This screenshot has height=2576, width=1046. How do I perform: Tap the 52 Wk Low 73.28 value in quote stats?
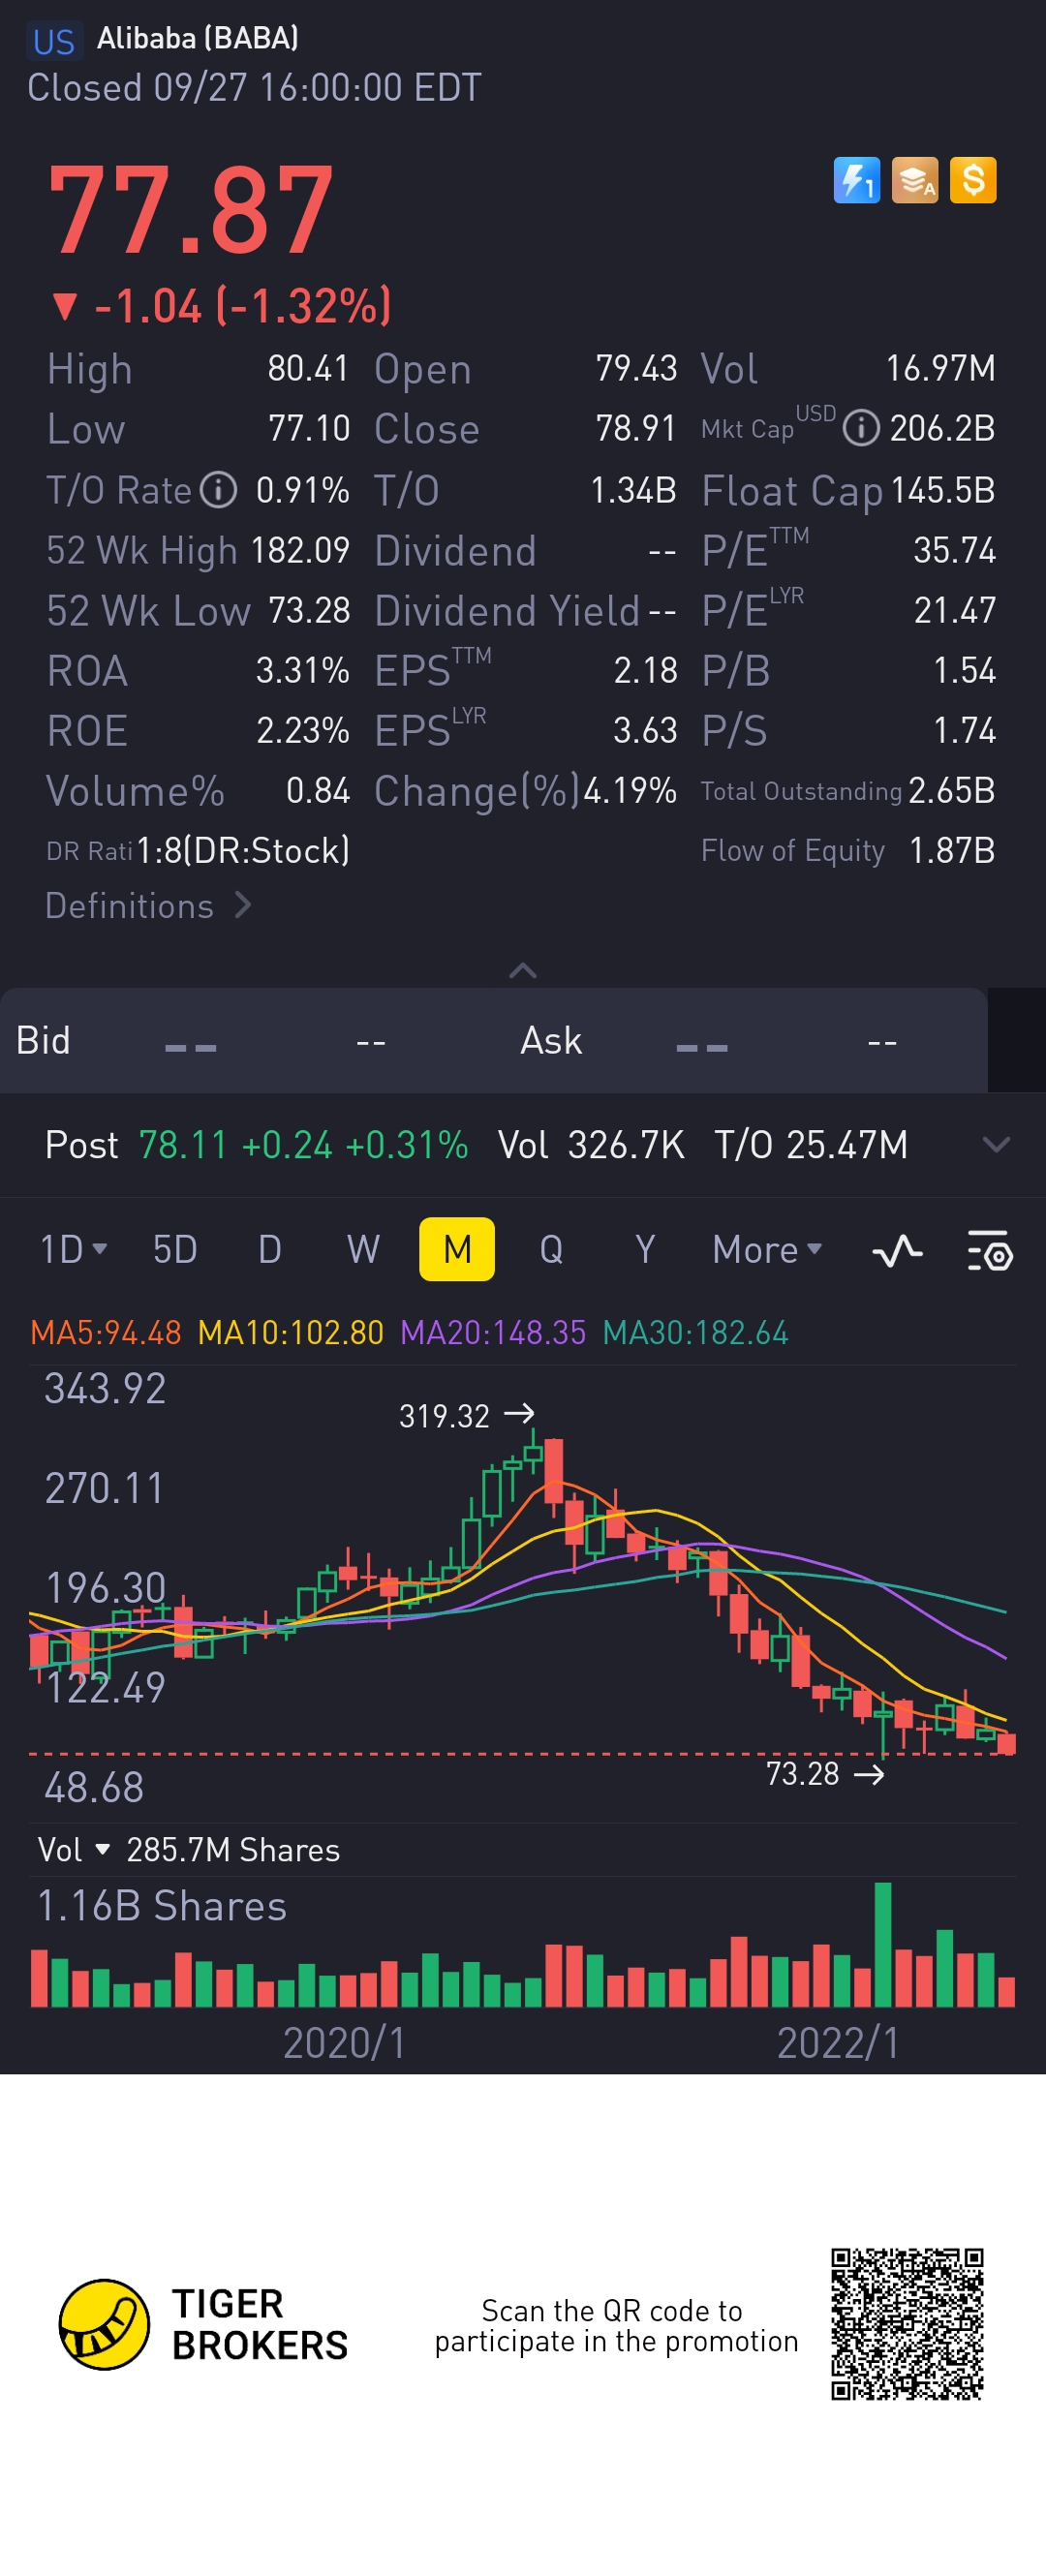309,610
